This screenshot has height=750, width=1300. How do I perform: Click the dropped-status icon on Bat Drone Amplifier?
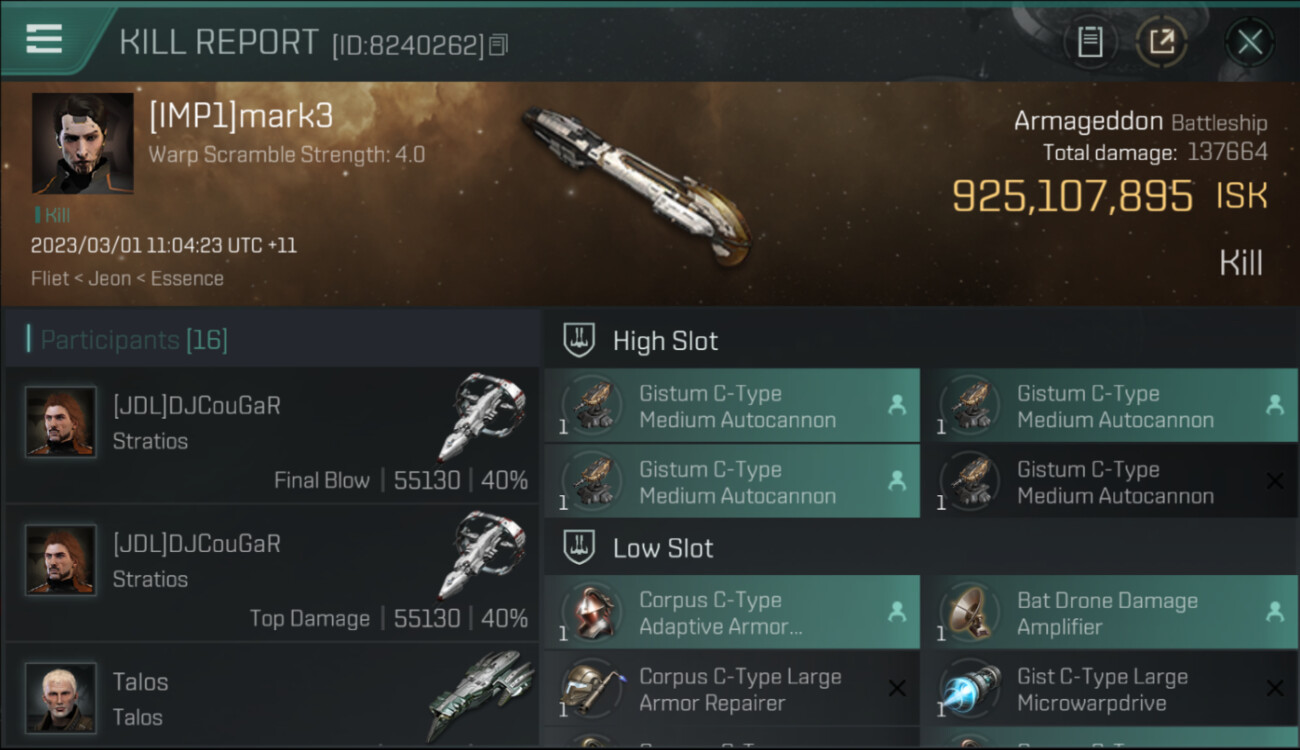coord(1274,612)
